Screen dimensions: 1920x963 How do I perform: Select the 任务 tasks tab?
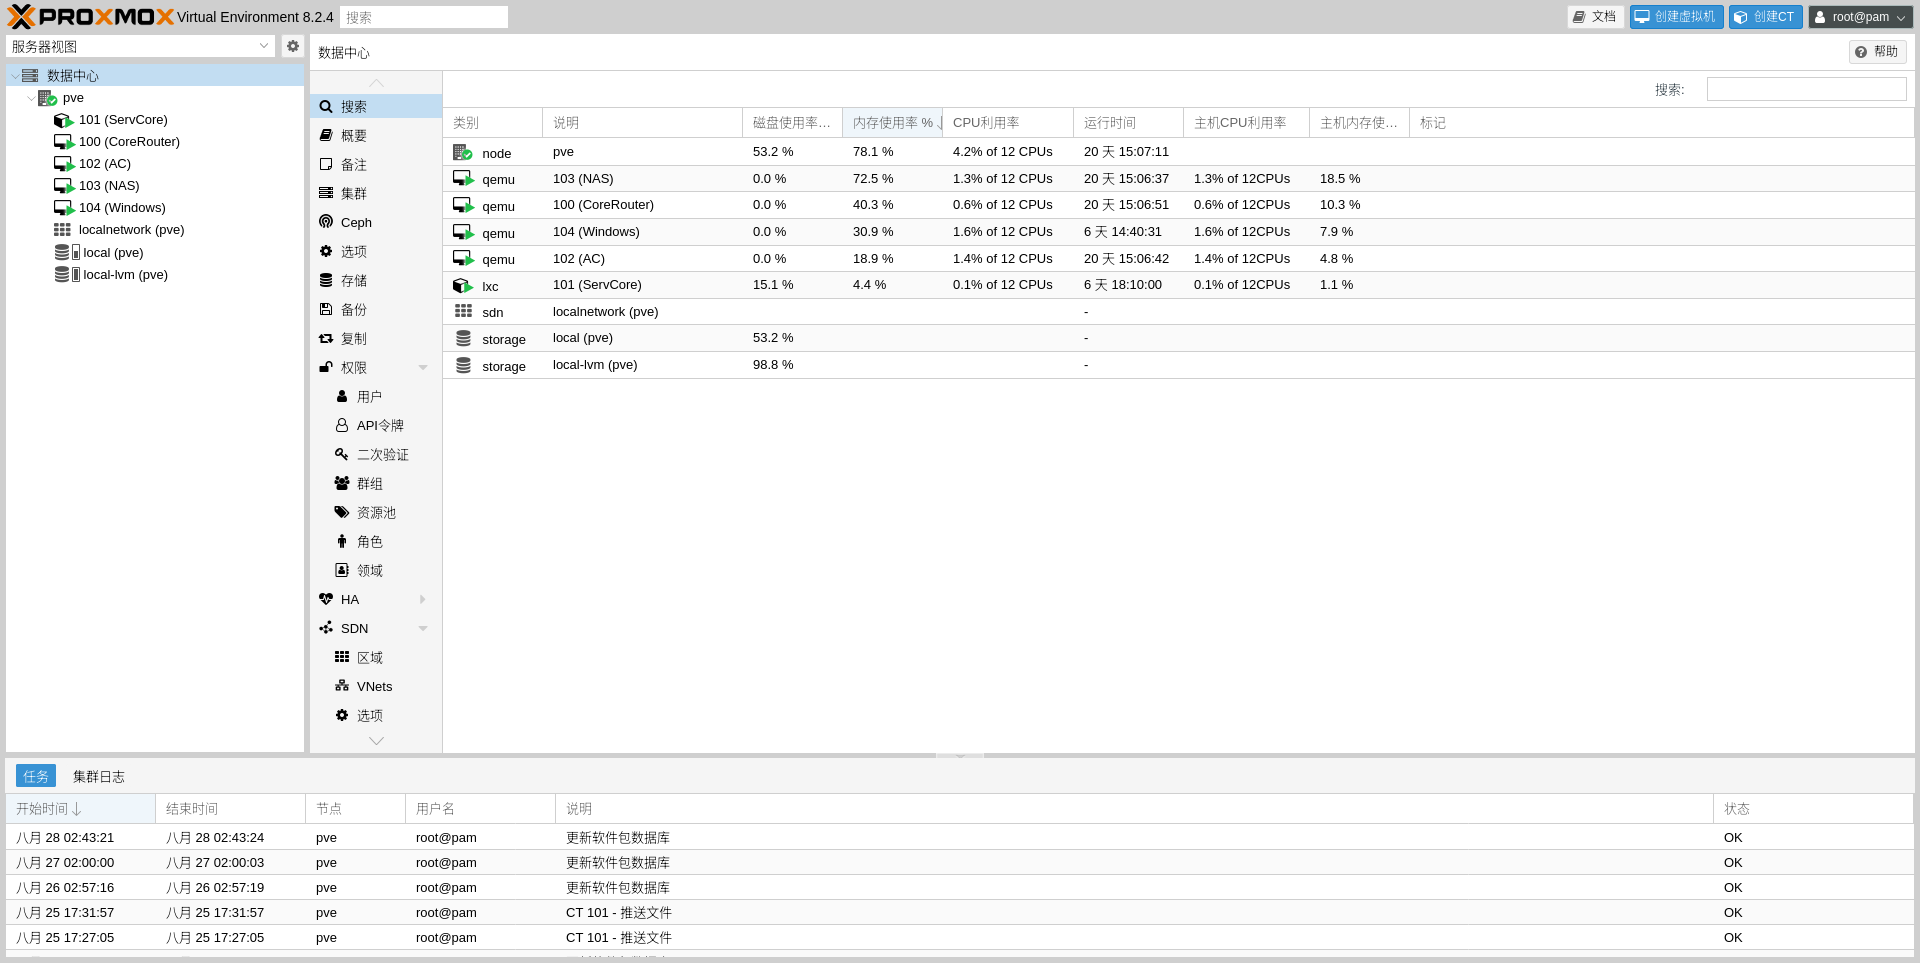(36, 777)
